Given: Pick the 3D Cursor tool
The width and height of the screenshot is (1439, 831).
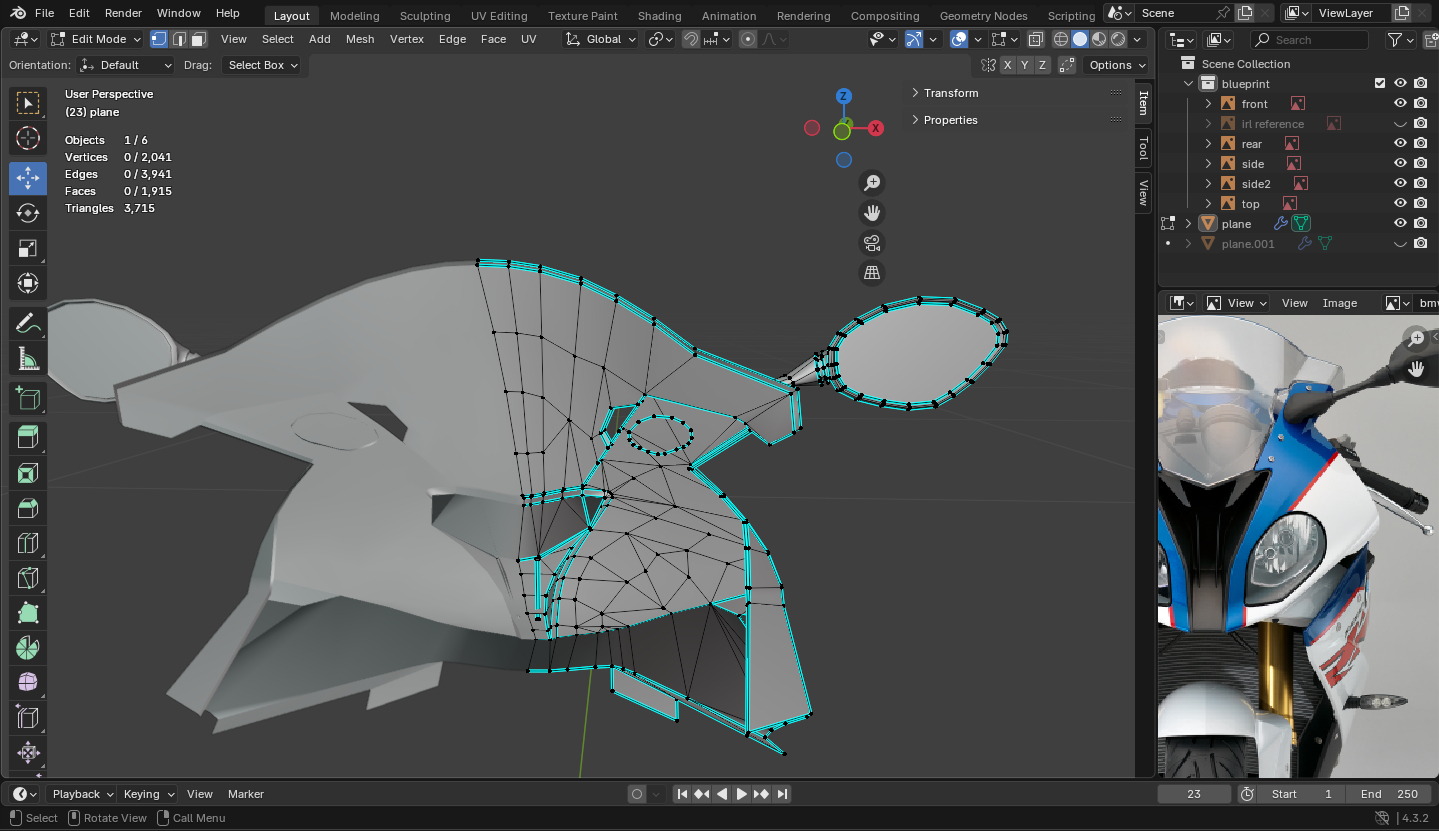Looking at the screenshot, I should tap(28, 138).
